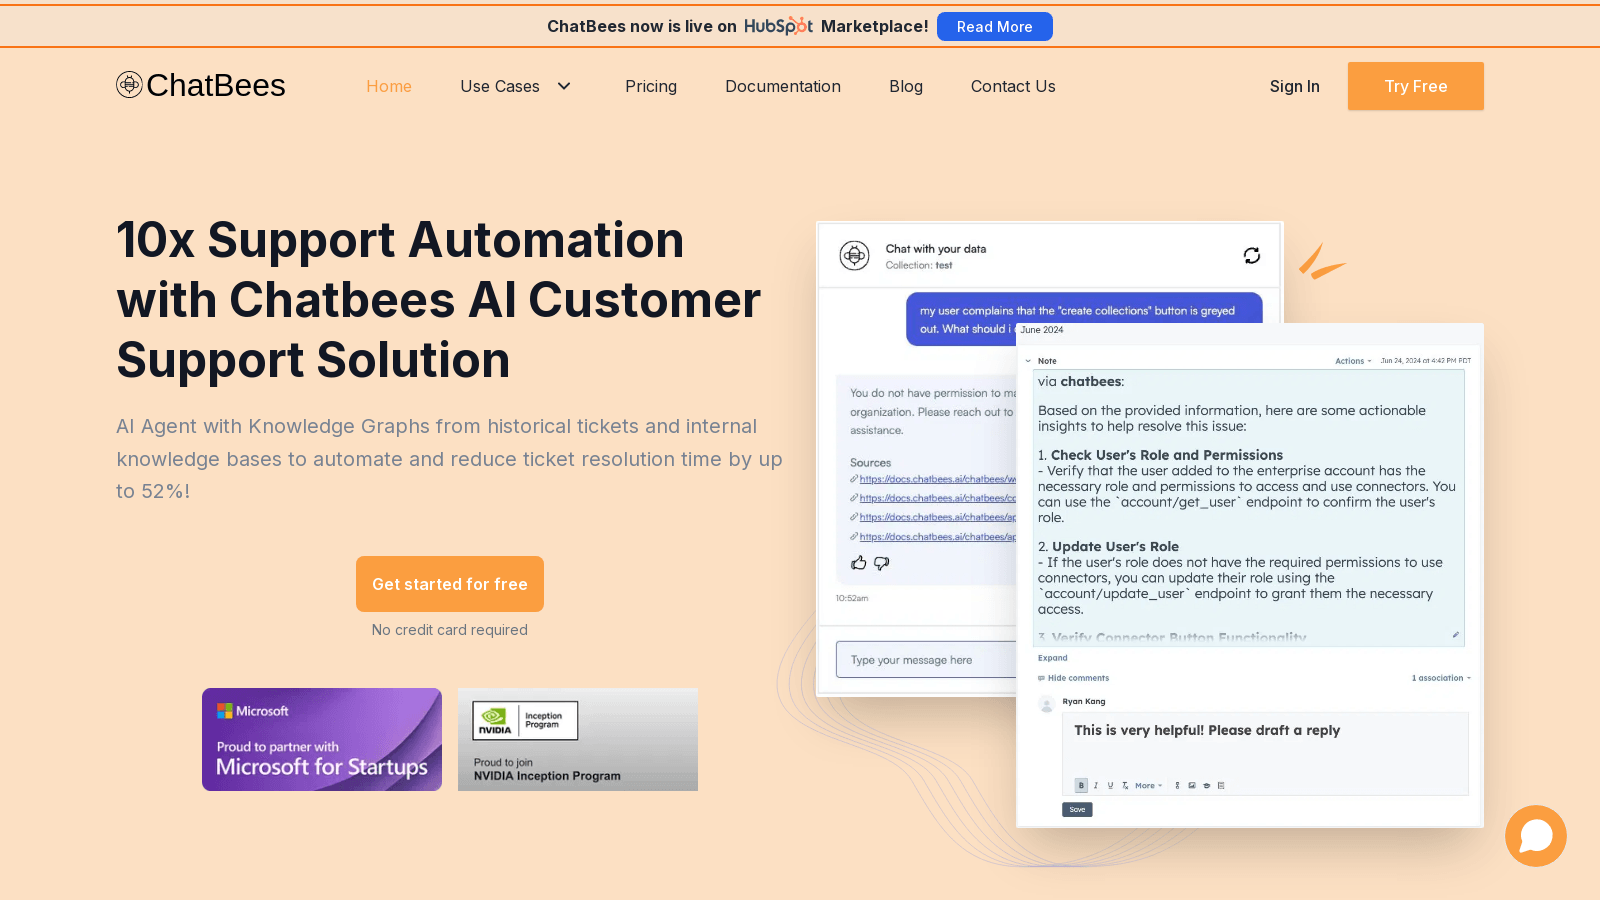Viewport: 1600px width, 900px height.
Task: Click Expand under the note
Action: point(1052,658)
